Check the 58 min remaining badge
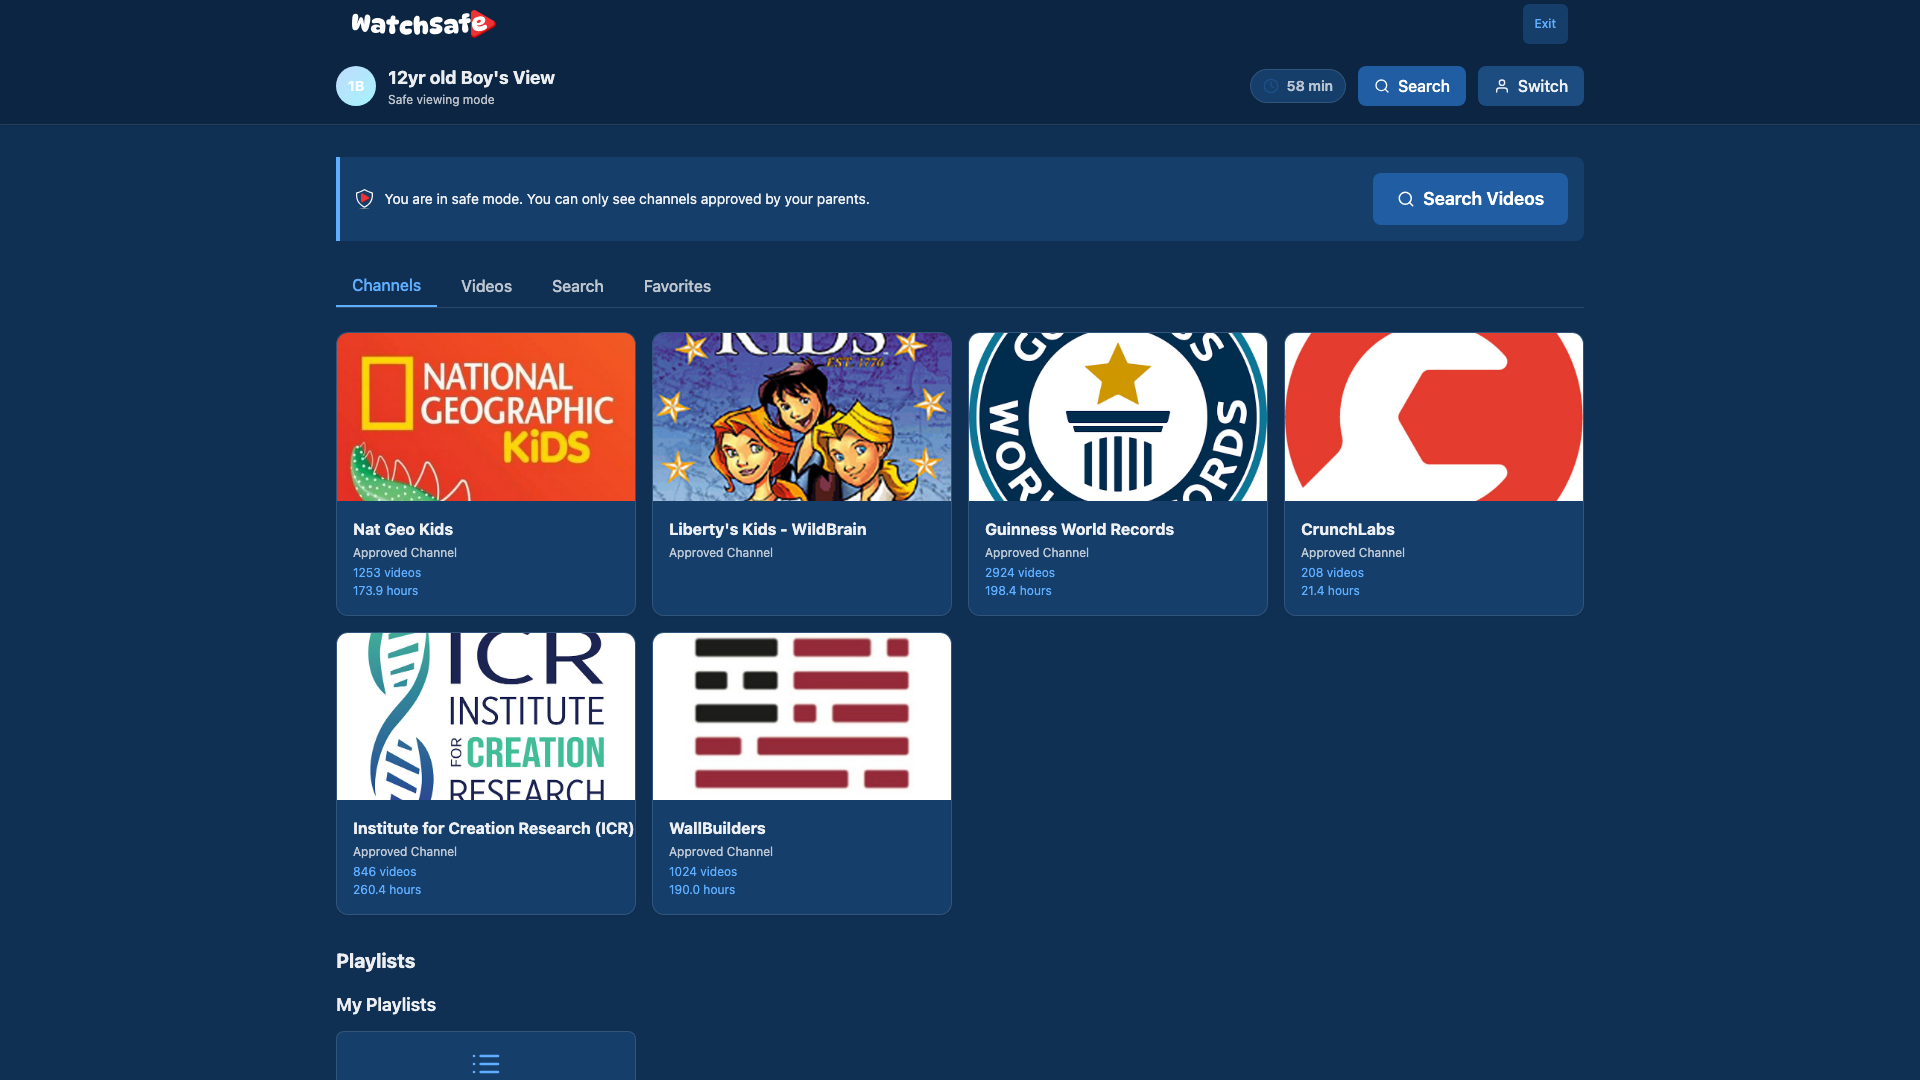The width and height of the screenshot is (1920, 1080). click(1298, 86)
